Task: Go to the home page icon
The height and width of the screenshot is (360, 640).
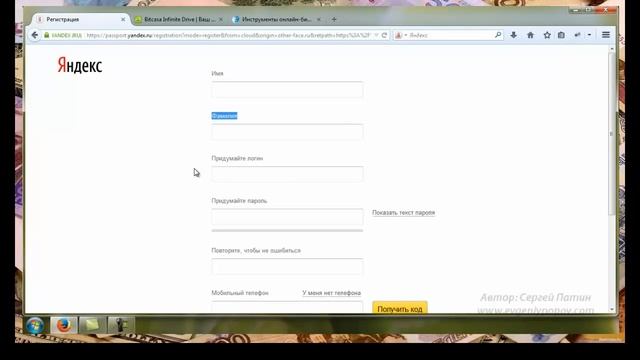Action: point(530,35)
